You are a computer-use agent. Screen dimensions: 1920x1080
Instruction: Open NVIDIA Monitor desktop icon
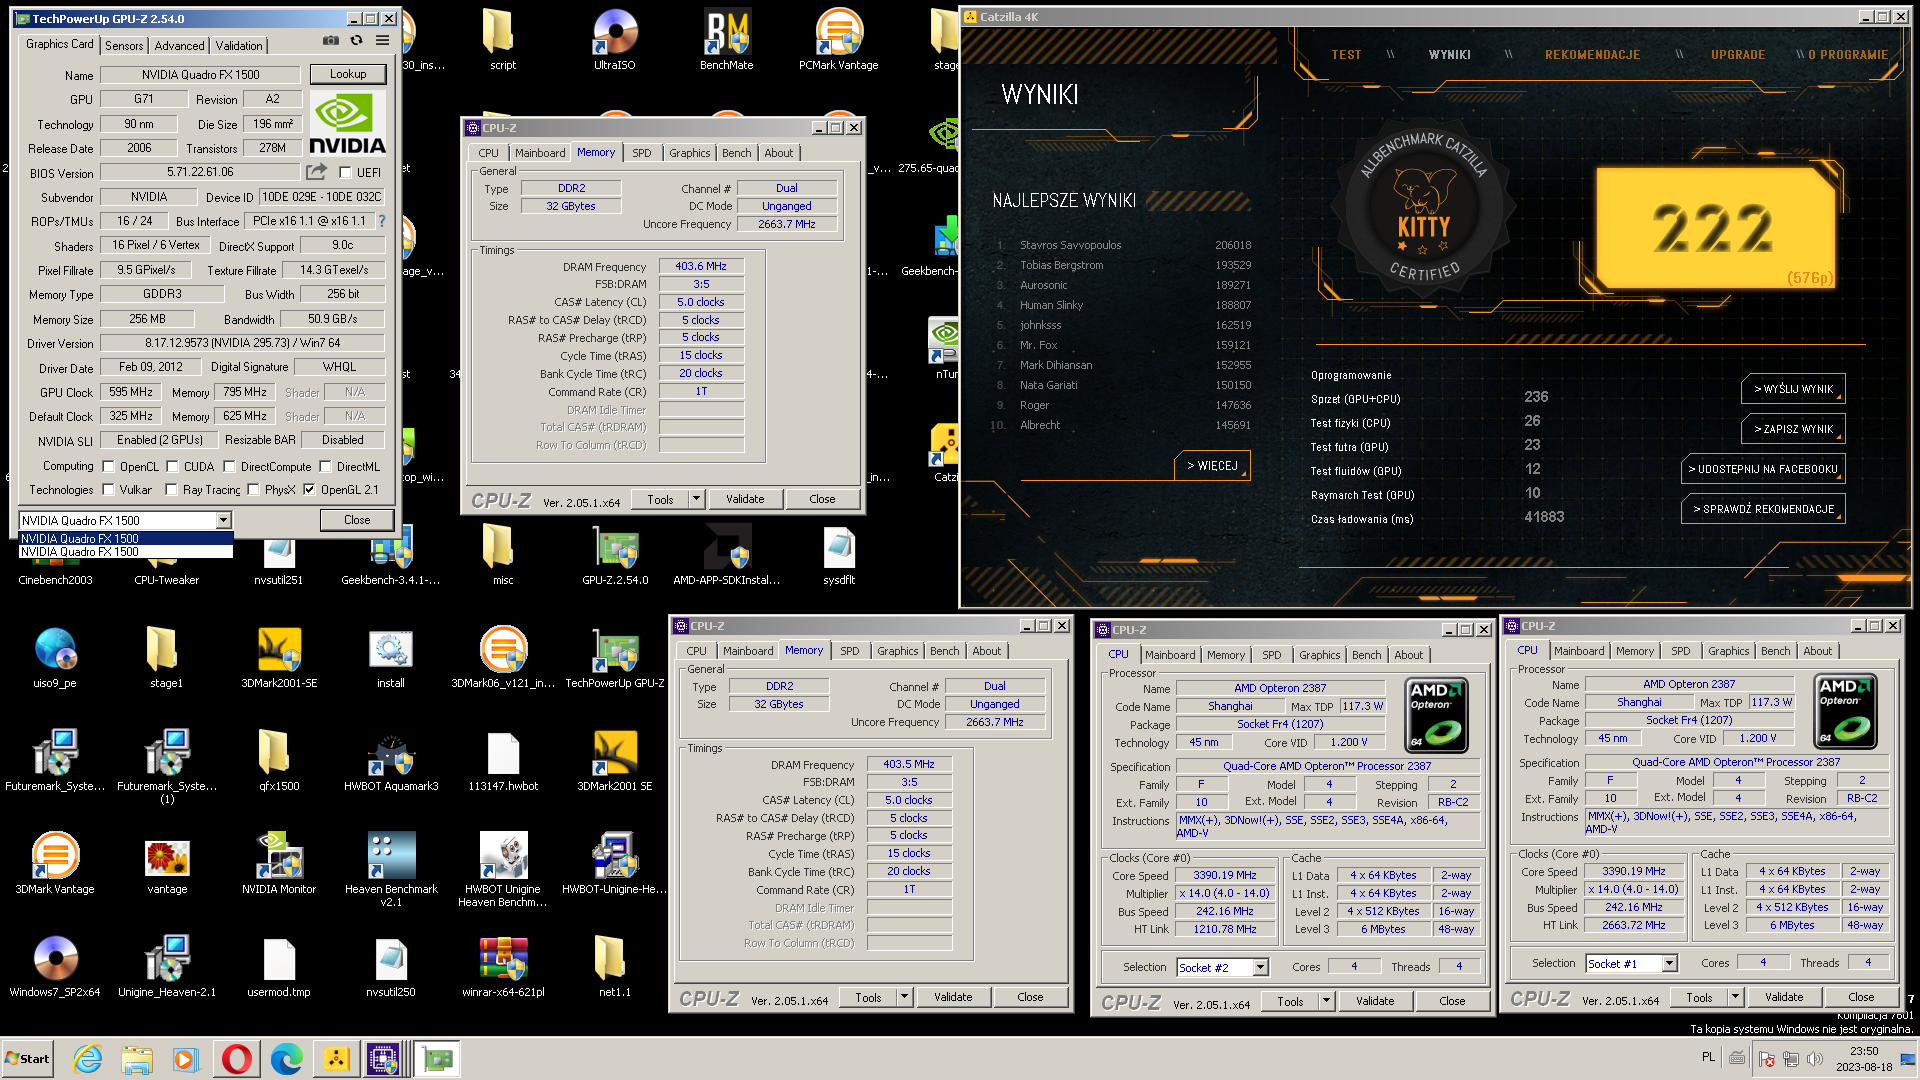tap(279, 864)
